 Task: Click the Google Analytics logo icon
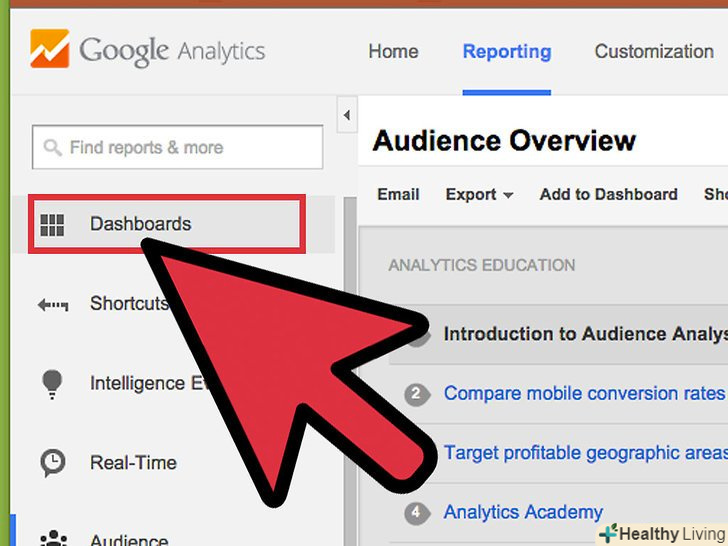(50, 48)
